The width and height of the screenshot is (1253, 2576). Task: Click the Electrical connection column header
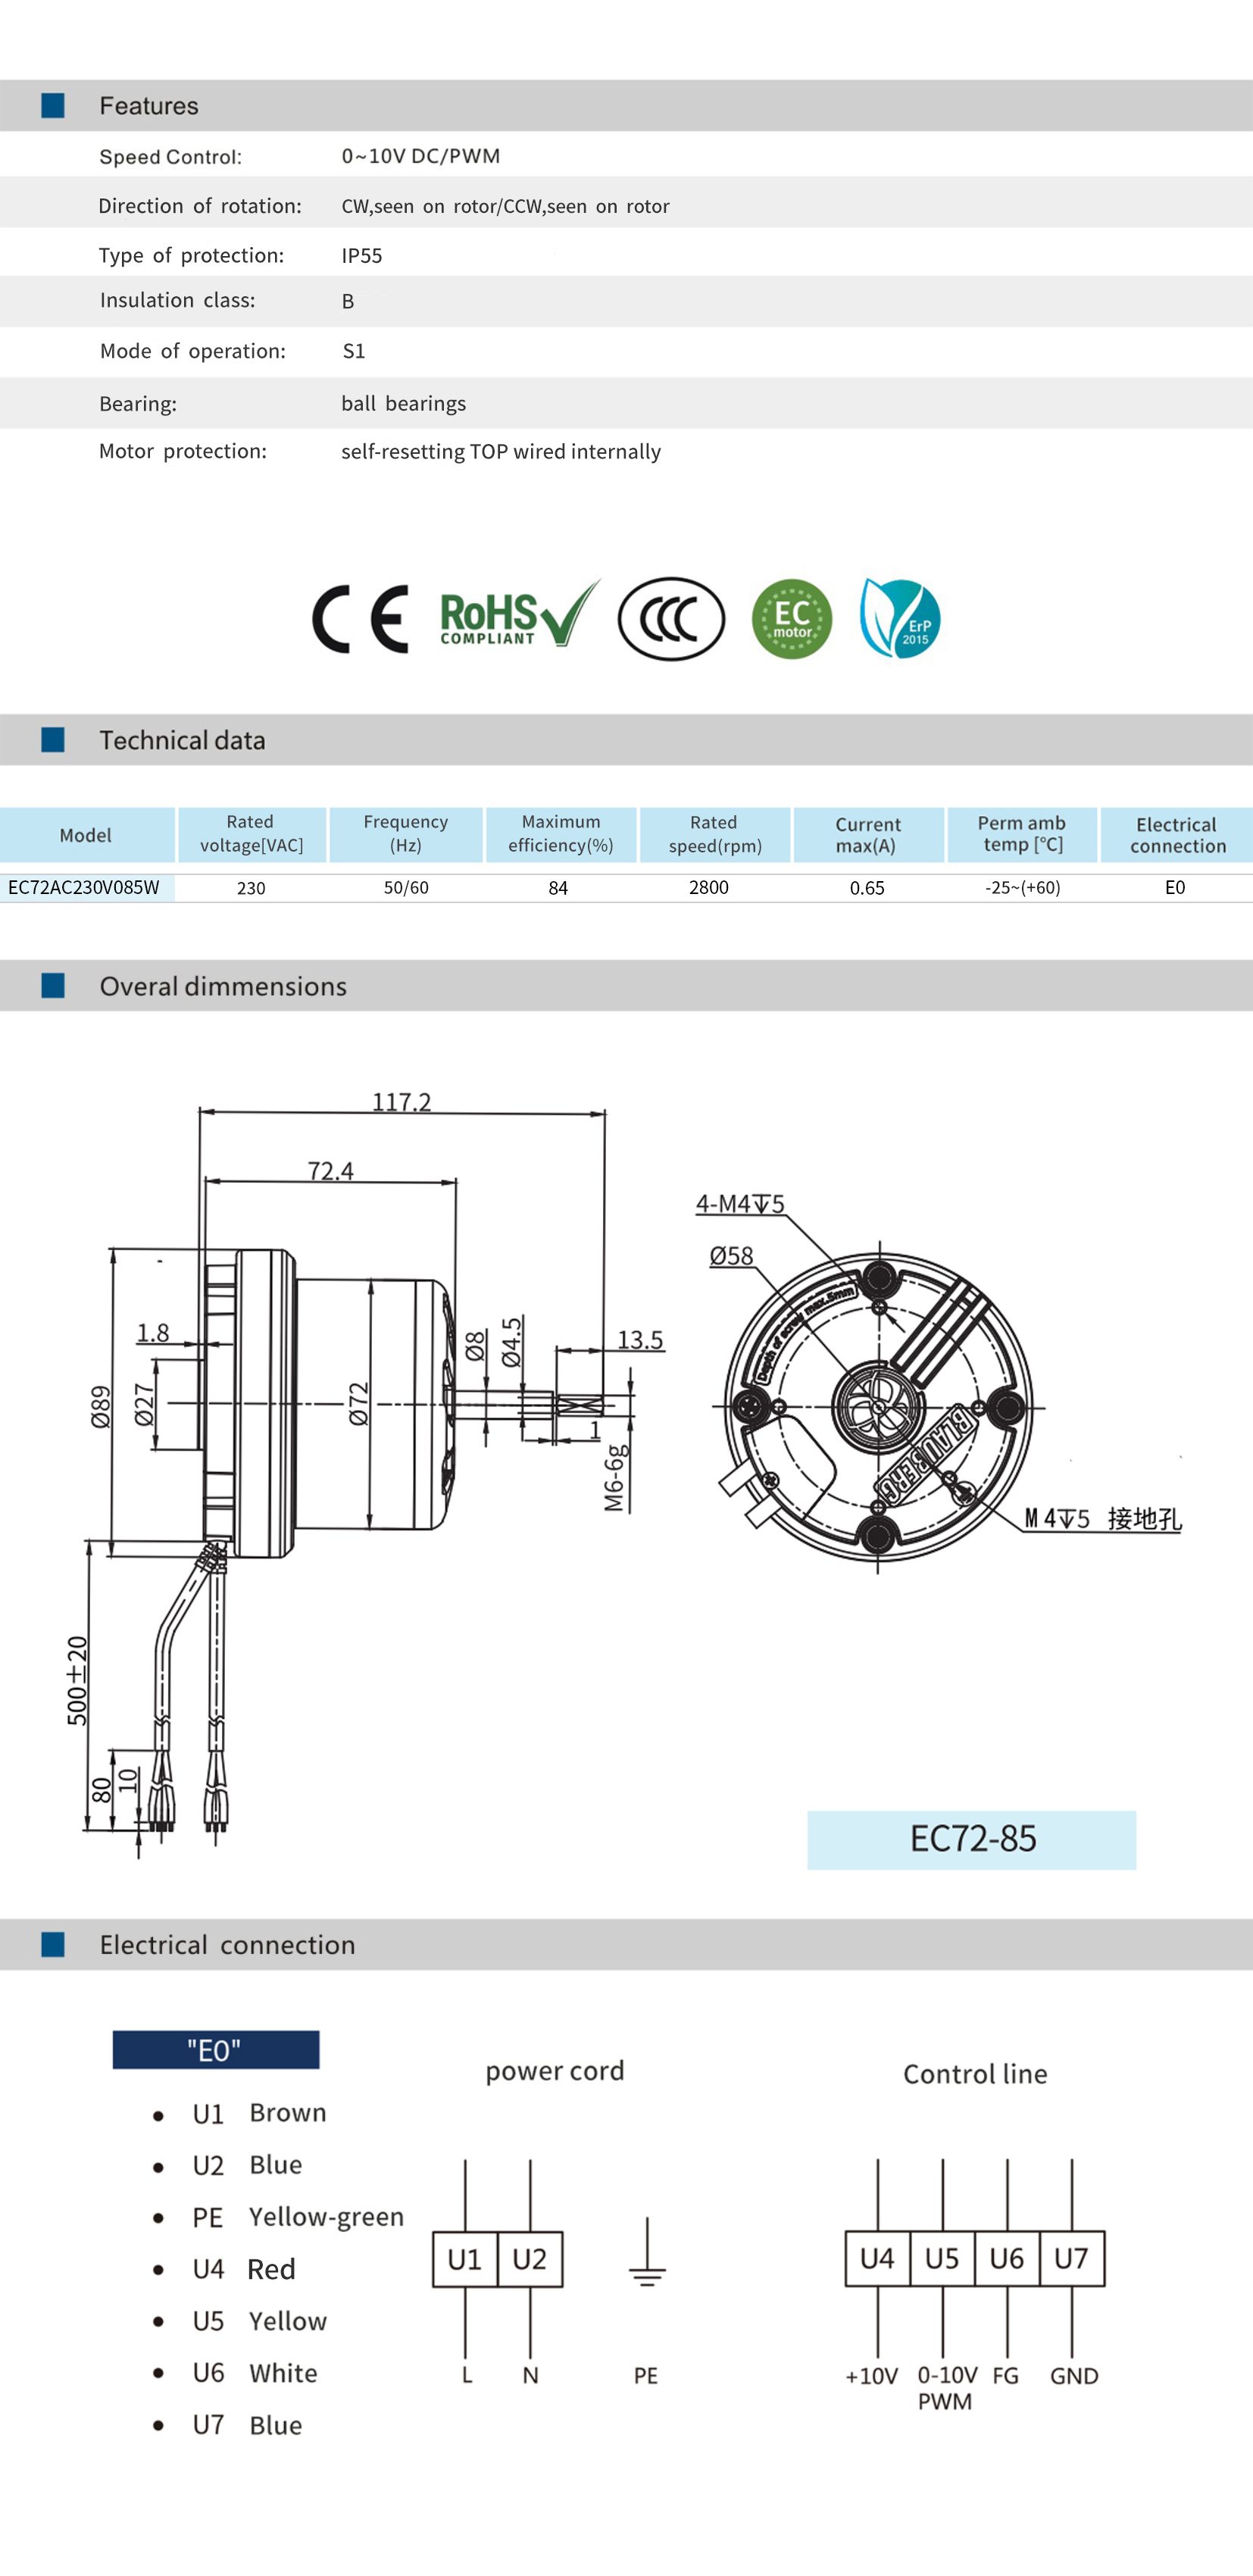pos(1177,834)
